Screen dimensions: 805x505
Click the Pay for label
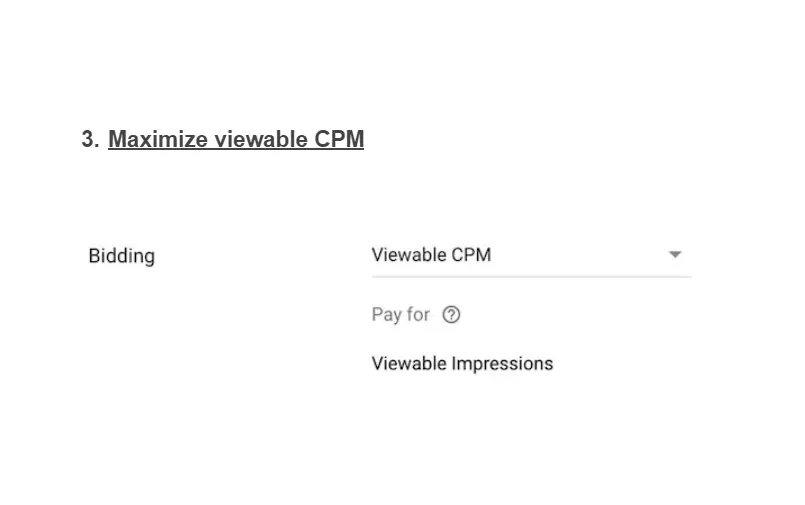[400, 314]
